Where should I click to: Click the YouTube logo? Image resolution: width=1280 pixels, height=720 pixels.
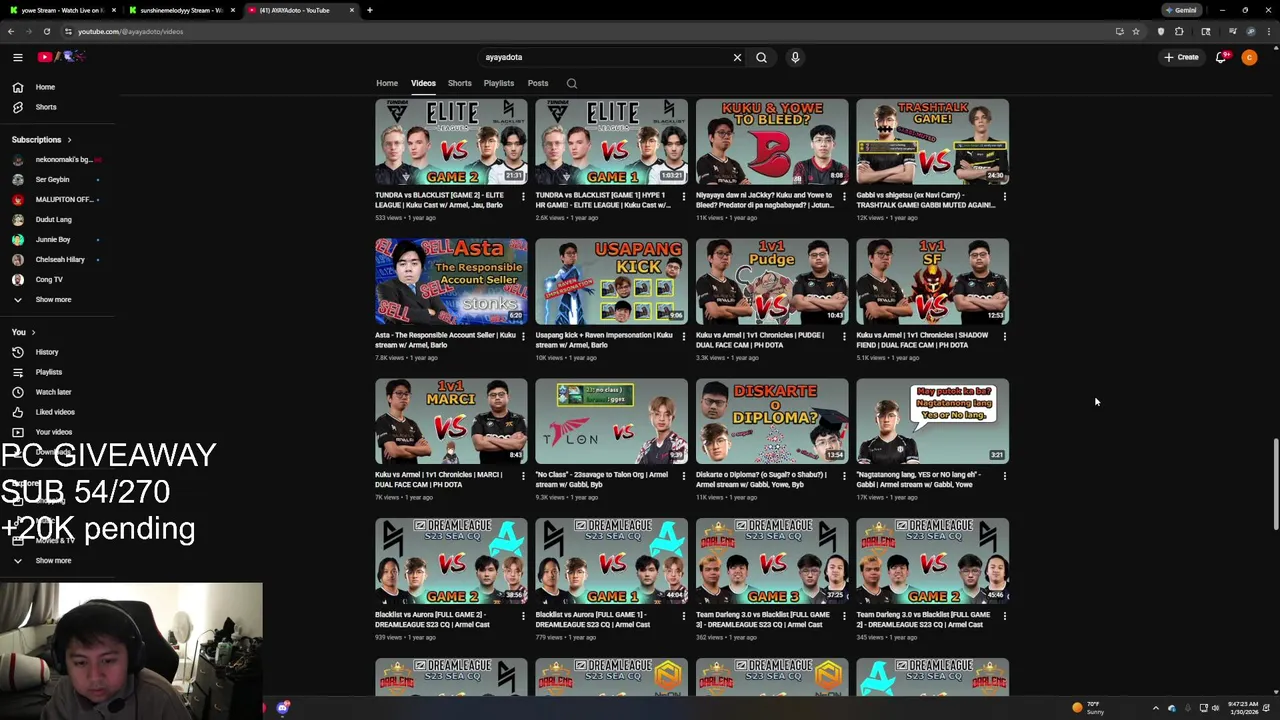[62, 57]
